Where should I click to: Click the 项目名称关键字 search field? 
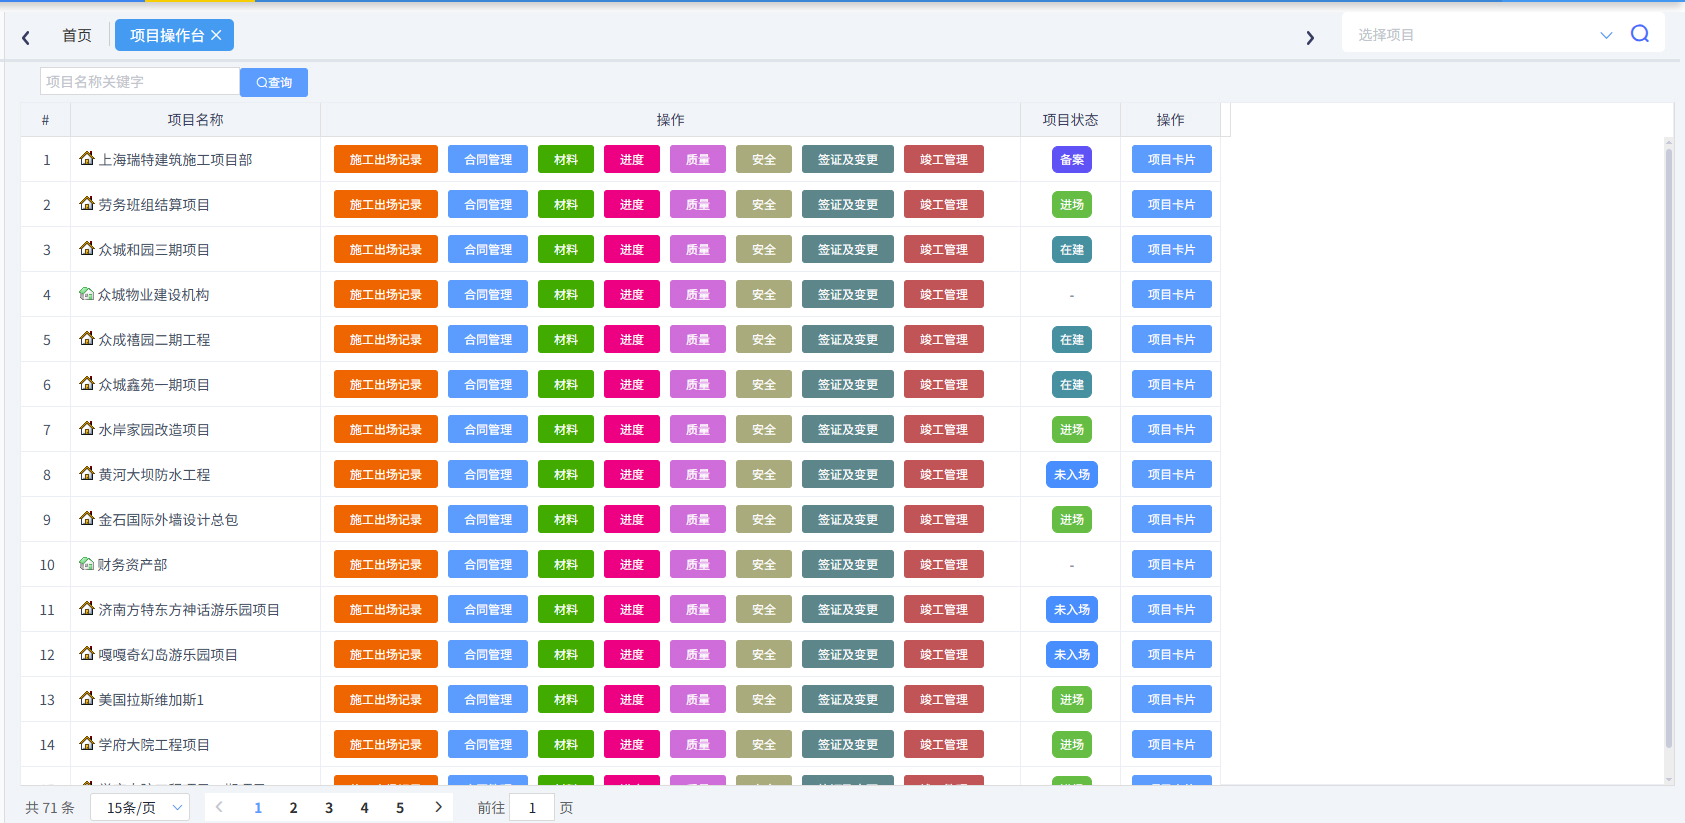click(140, 82)
